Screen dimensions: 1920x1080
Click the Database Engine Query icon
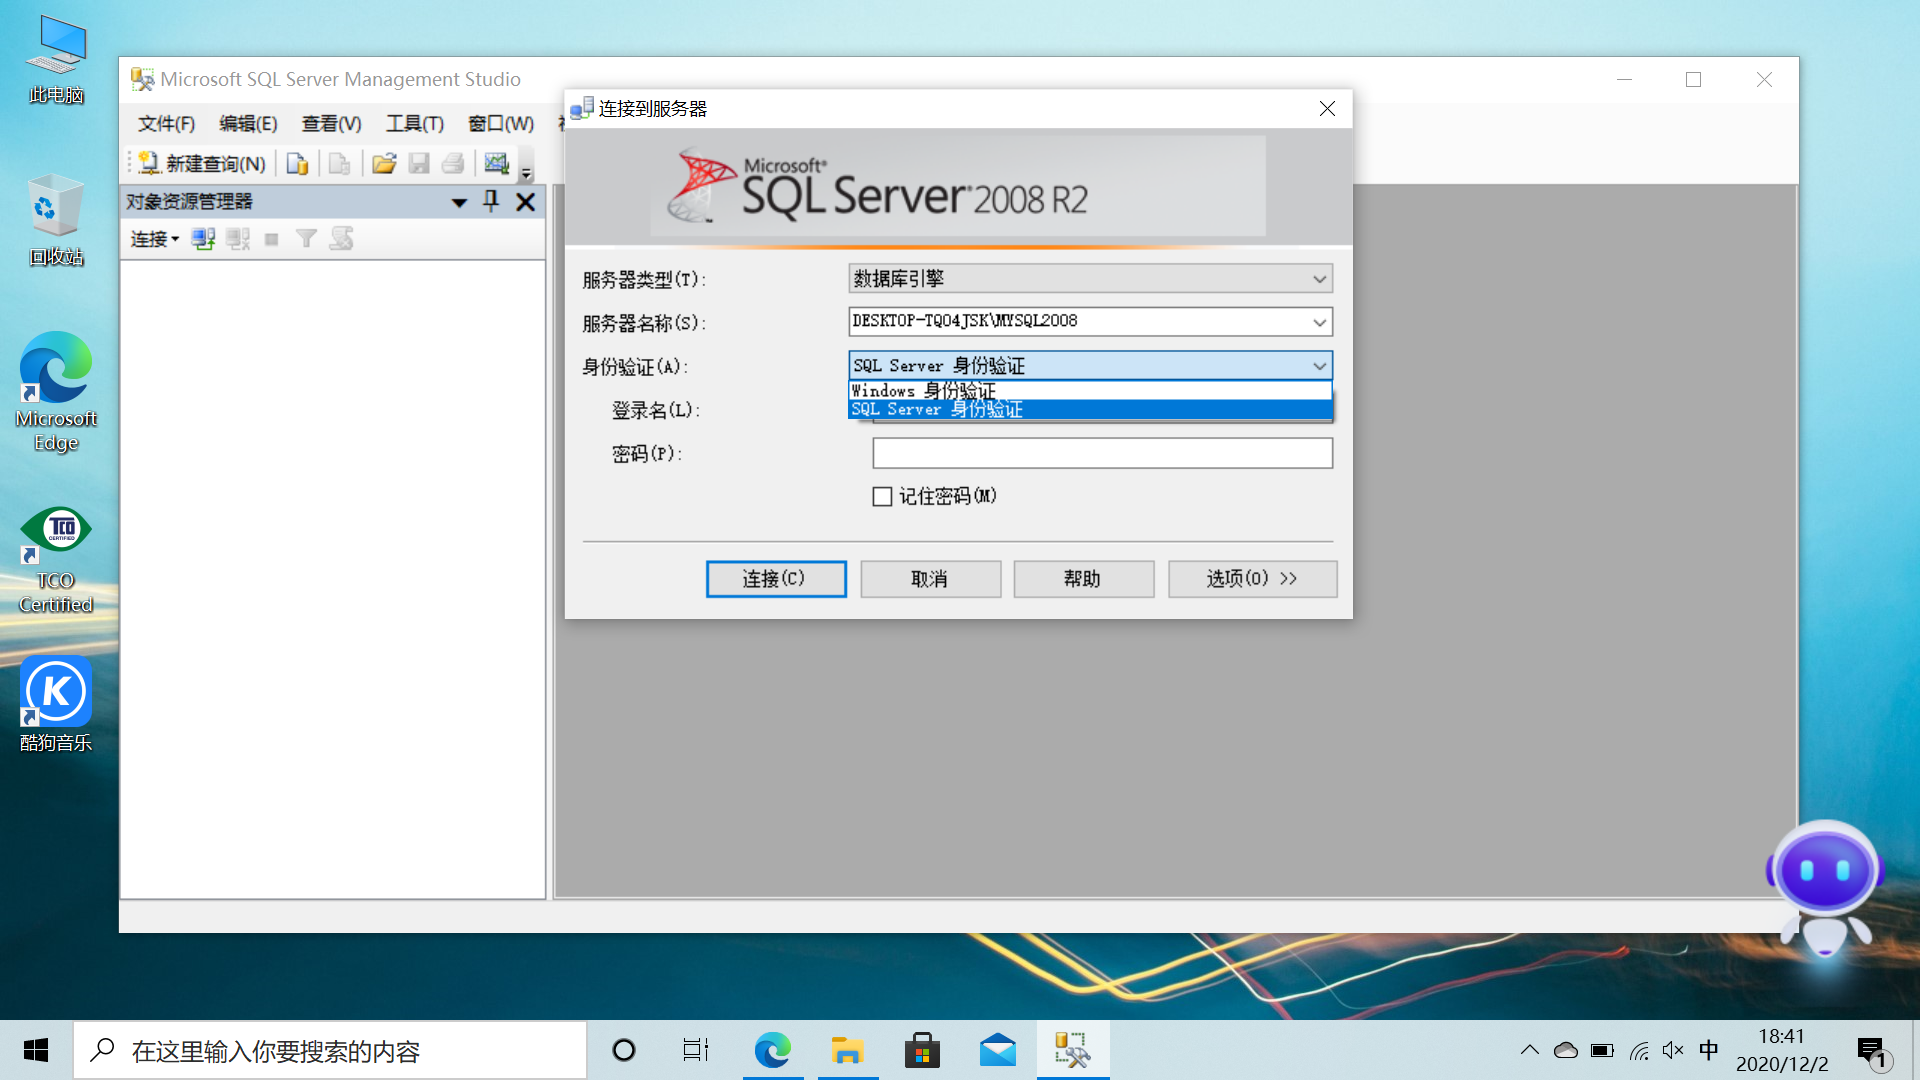pyautogui.click(x=297, y=163)
